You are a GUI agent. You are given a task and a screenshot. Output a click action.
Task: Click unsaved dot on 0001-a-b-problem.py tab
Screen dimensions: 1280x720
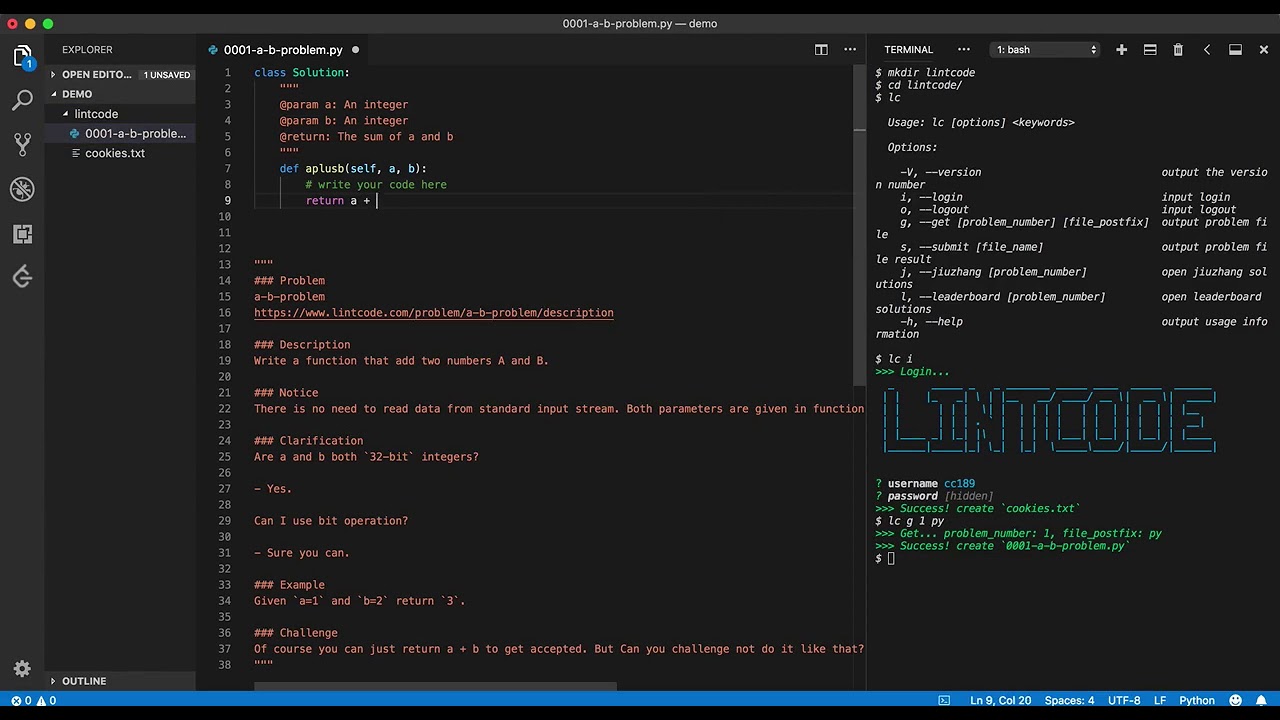point(355,49)
